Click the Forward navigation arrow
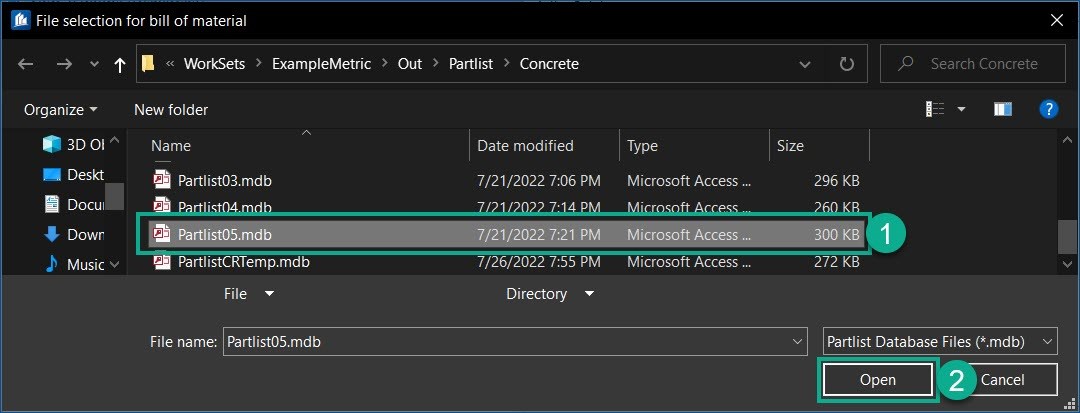This screenshot has height=413, width=1080. click(x=62, y=64)
